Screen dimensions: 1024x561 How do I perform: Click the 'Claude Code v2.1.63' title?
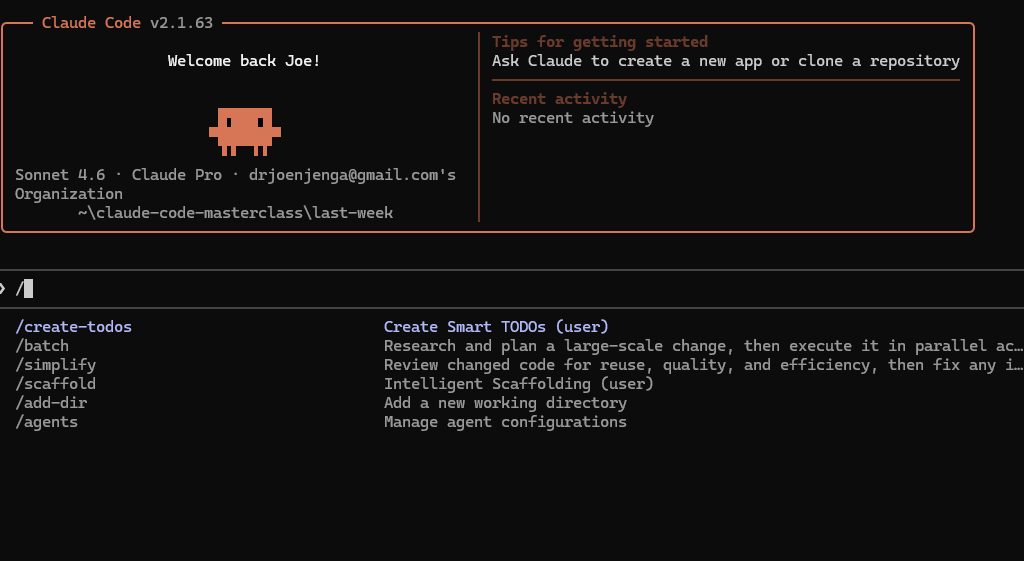[x=127, y=23]
